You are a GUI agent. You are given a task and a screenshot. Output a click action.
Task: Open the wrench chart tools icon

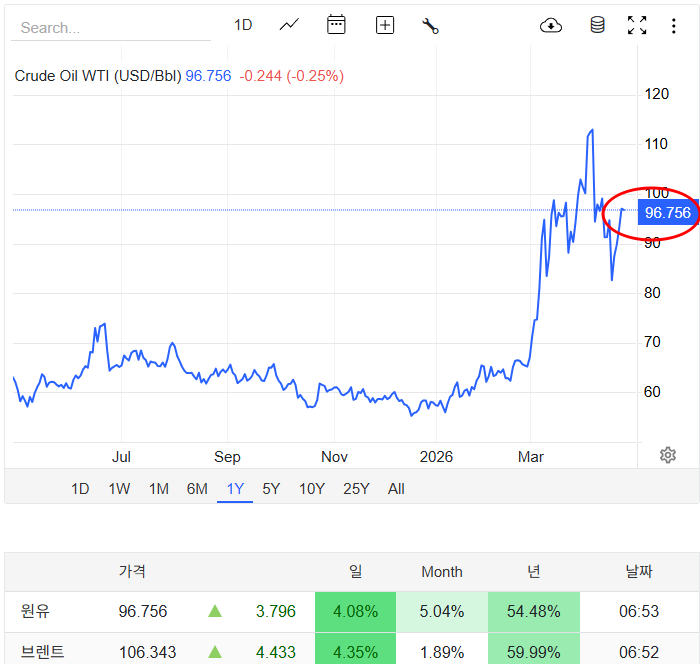[x=431, y=26]
